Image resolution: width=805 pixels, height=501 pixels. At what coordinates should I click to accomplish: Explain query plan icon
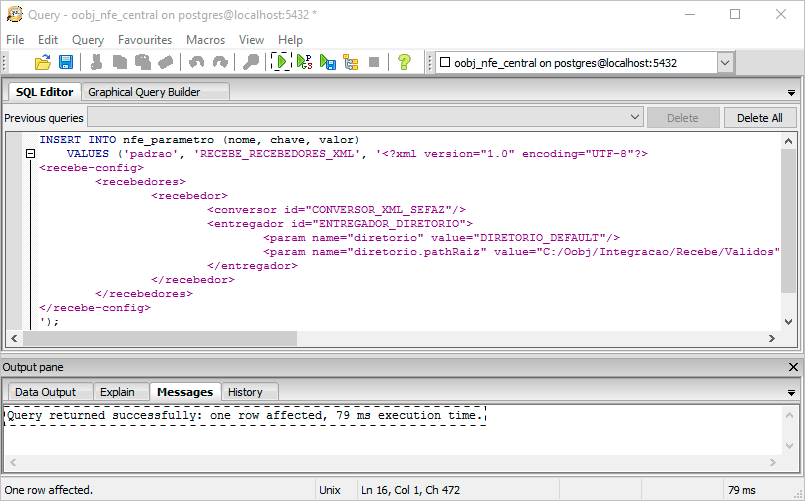click(x=351, y=63)
